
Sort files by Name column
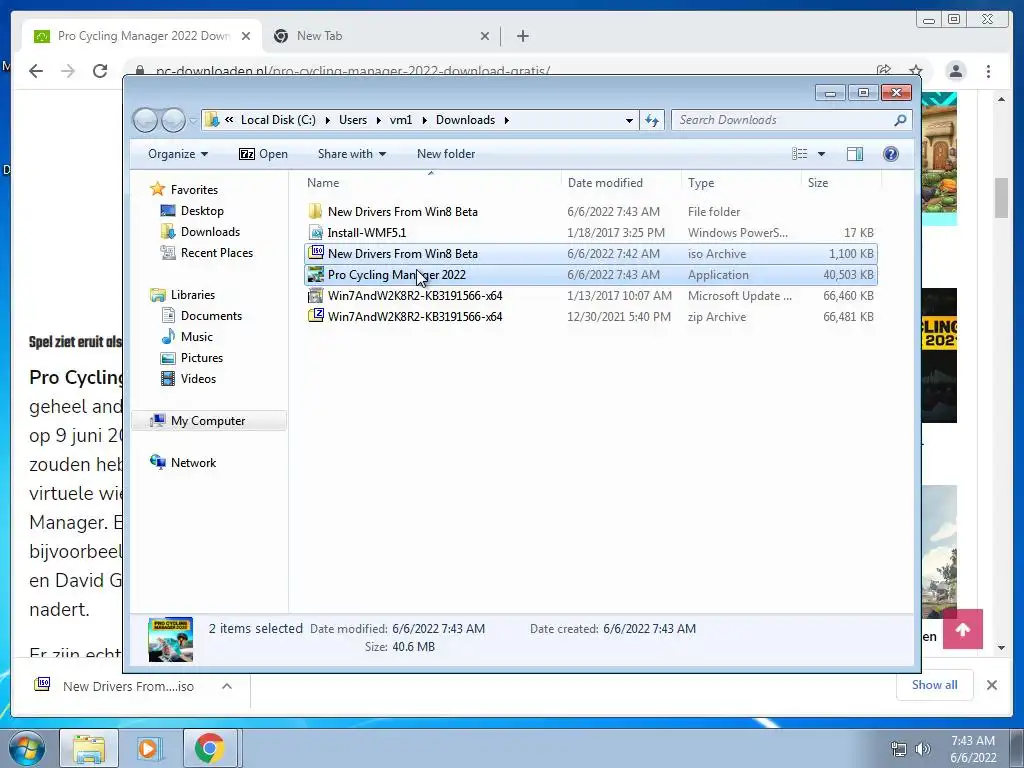pos(323,183)
